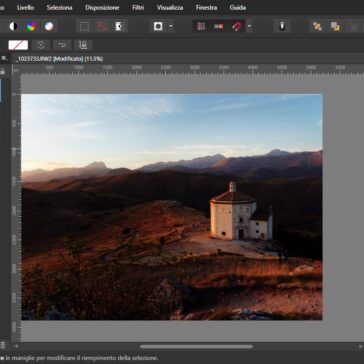Click the first yellow arrange layers icon
364x364 pixels.
[317, 26]
